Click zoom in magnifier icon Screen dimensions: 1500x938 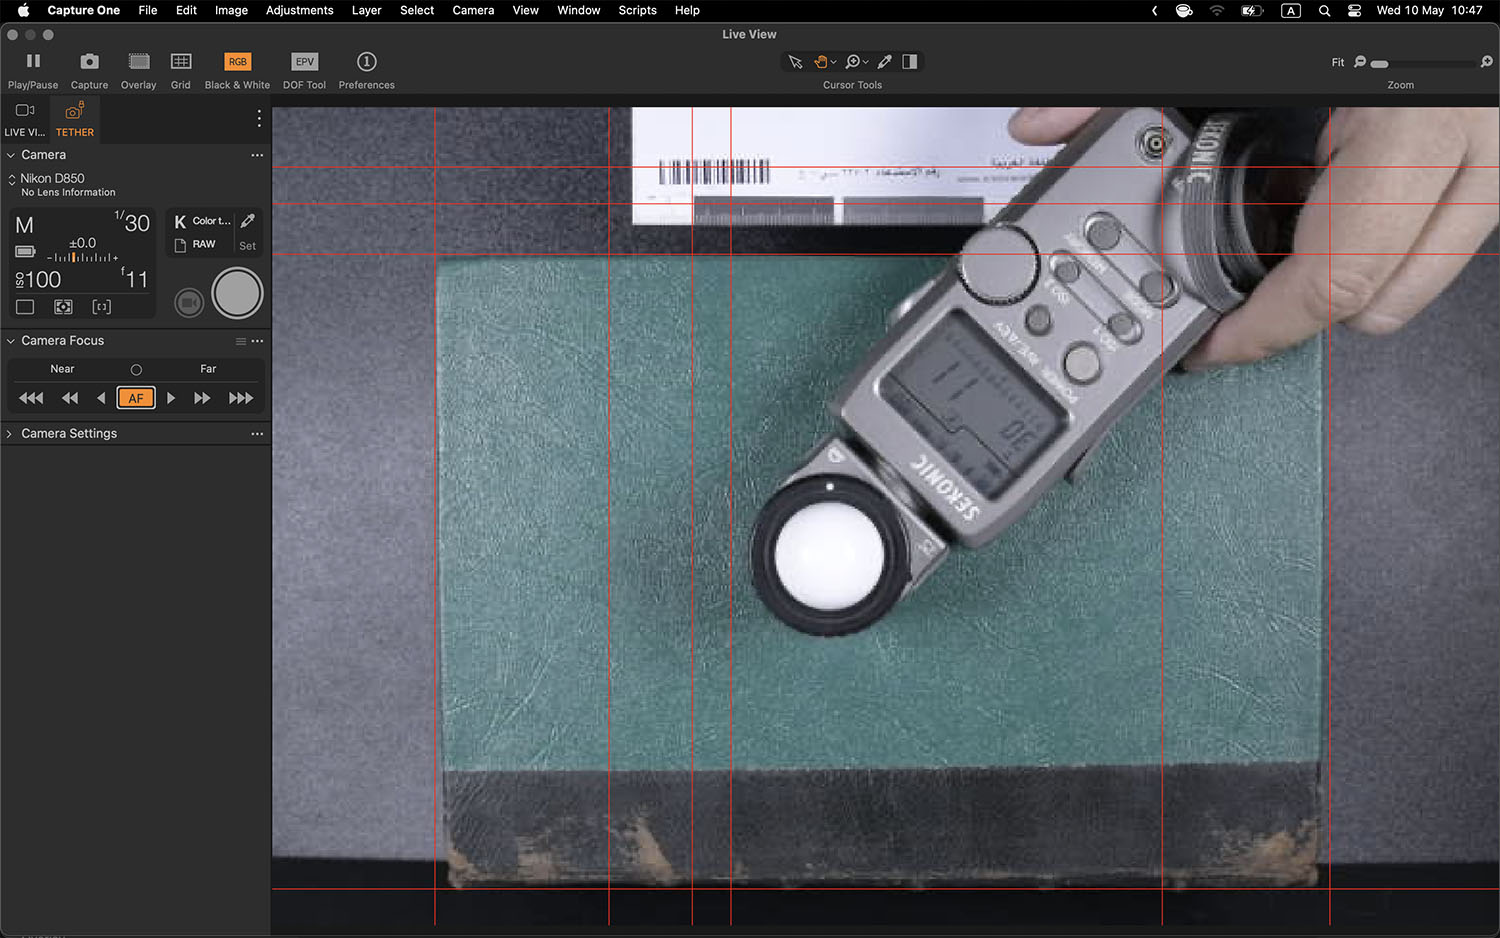(1487, 62)
